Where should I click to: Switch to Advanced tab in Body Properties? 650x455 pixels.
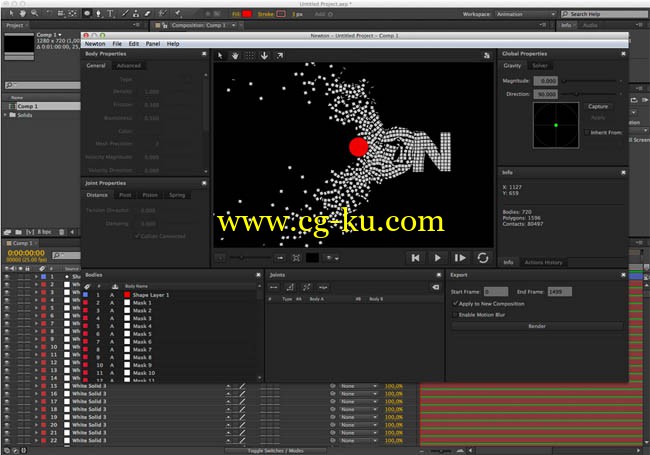tap(129, 65)
